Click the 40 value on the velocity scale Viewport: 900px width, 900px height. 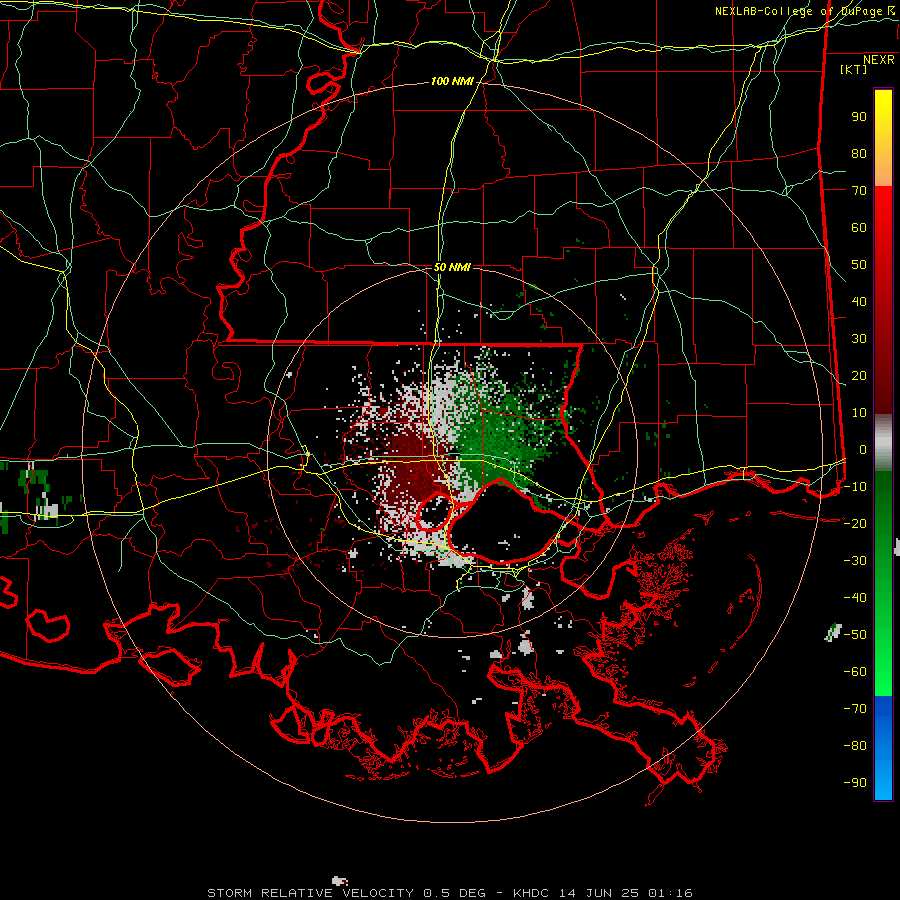coord(859,302)
